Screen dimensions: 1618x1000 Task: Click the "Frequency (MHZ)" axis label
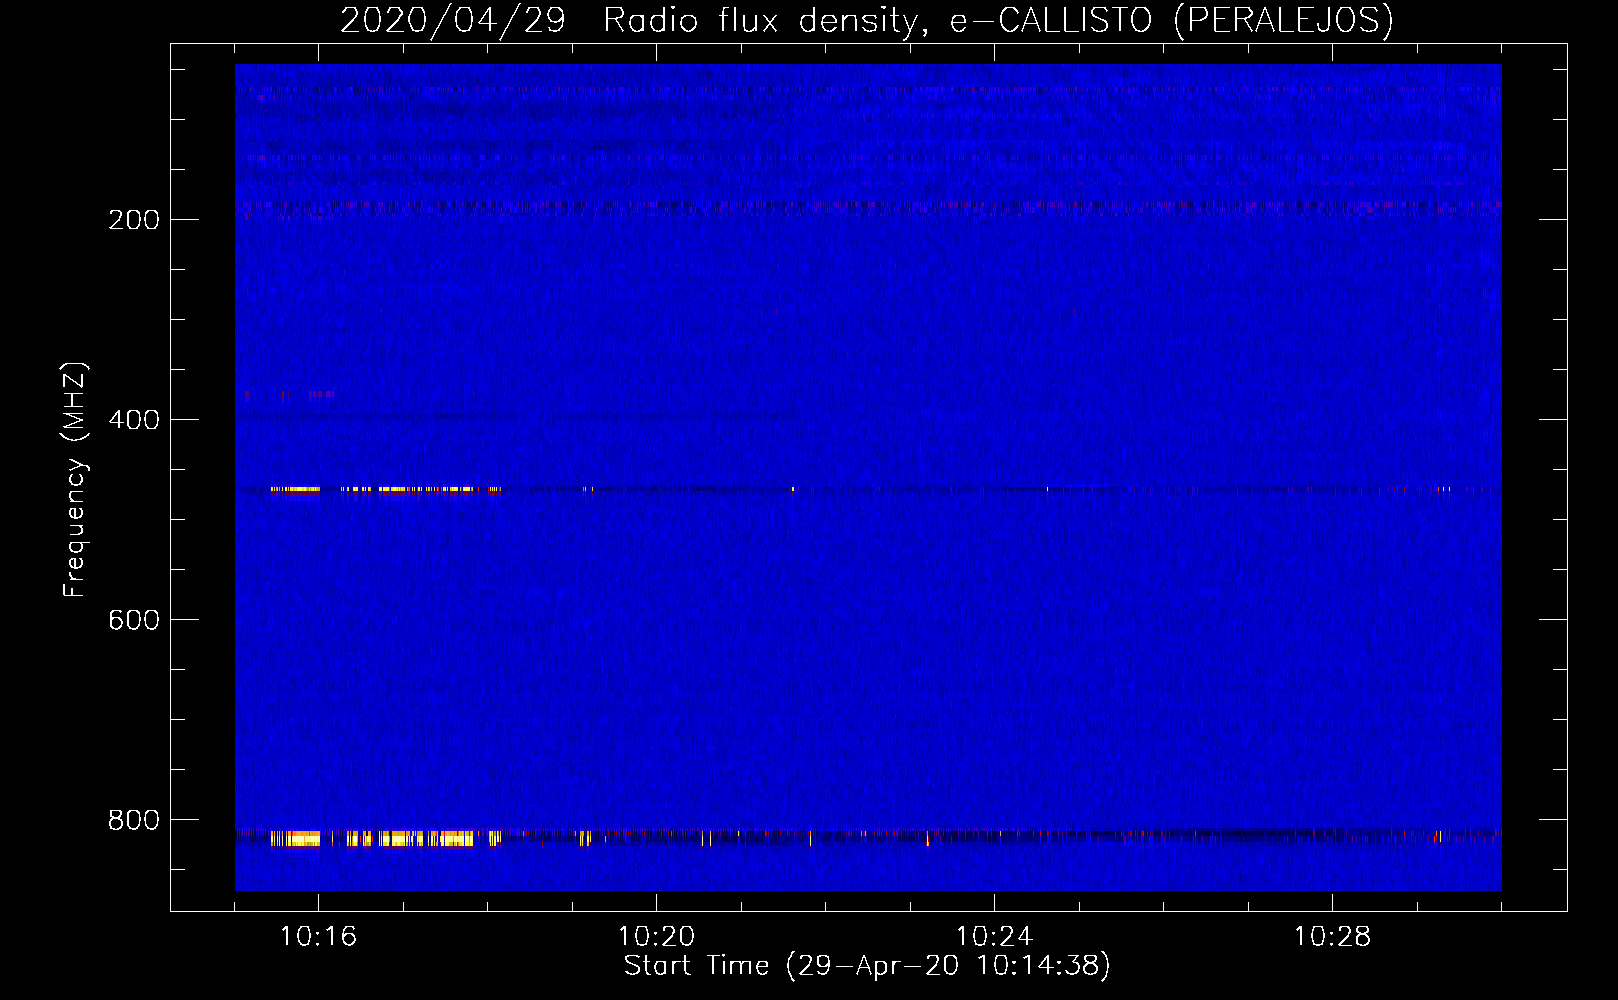coord(75,480)
